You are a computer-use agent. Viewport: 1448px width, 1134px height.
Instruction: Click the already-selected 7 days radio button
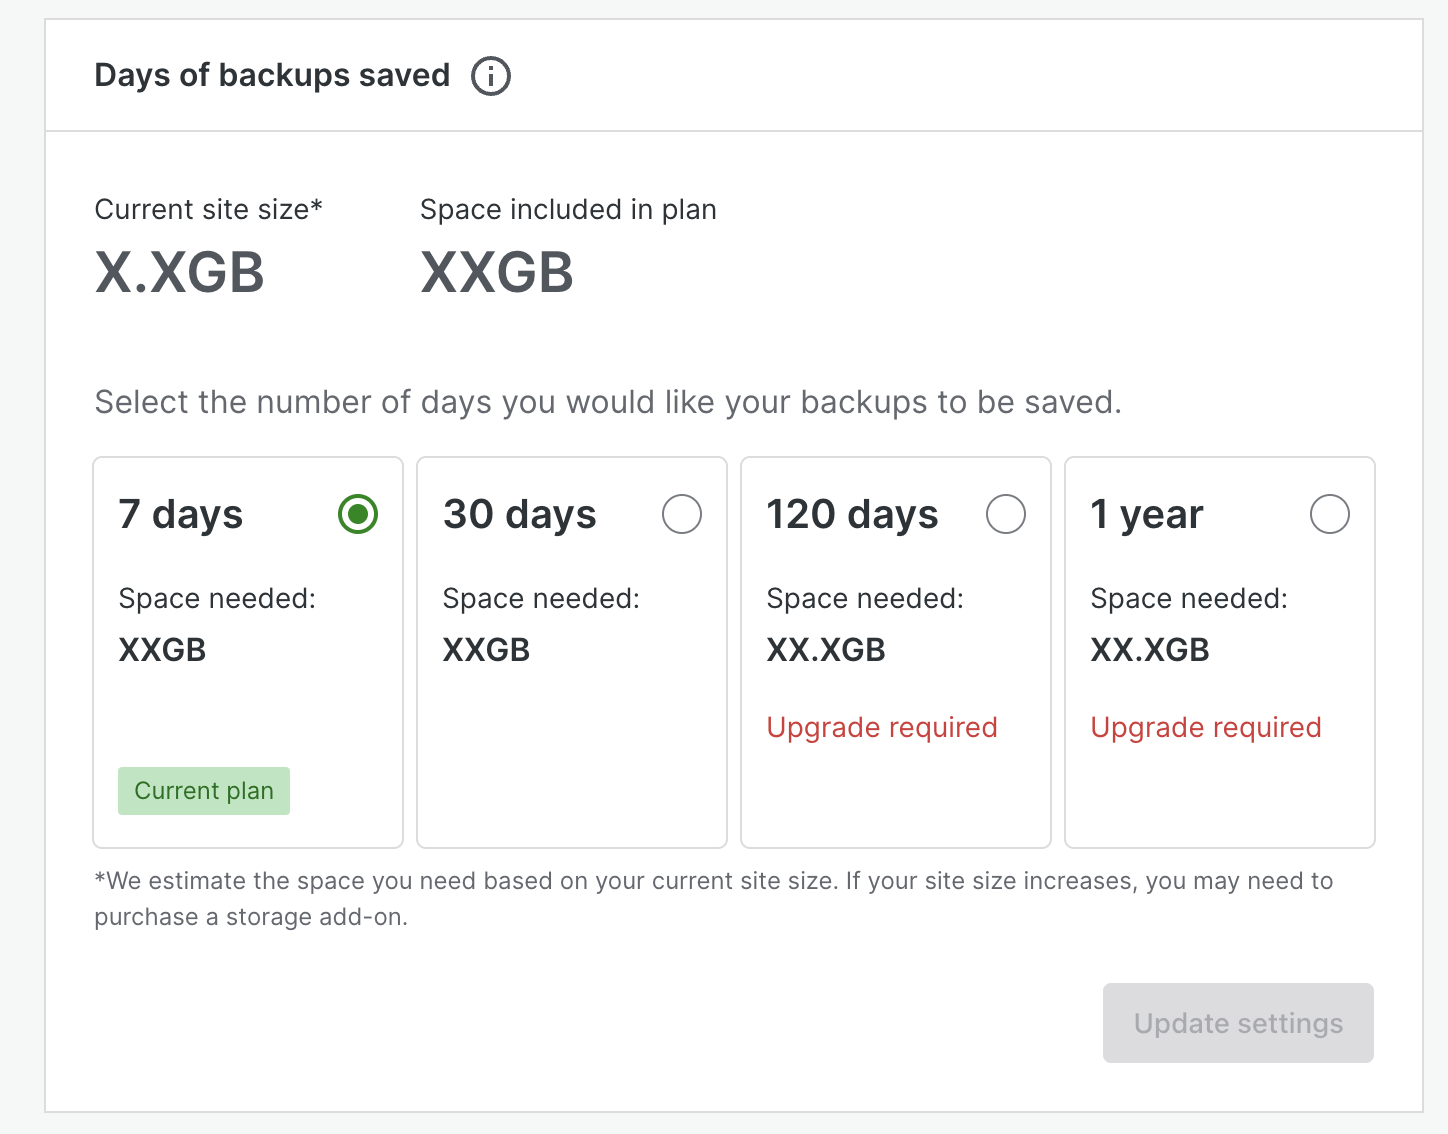click(x=357, y=514)
